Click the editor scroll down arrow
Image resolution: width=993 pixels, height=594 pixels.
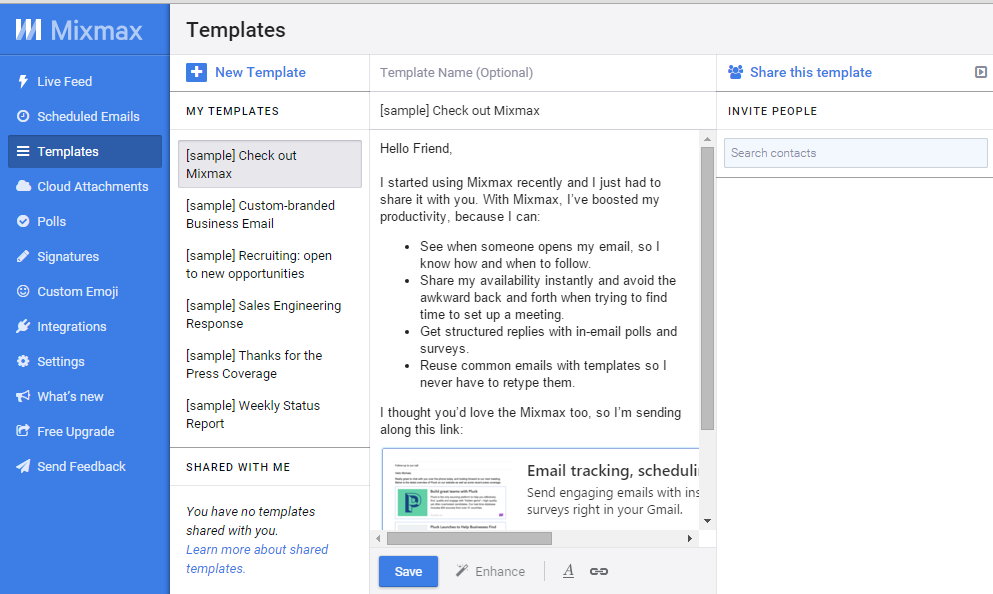point(707,521)
